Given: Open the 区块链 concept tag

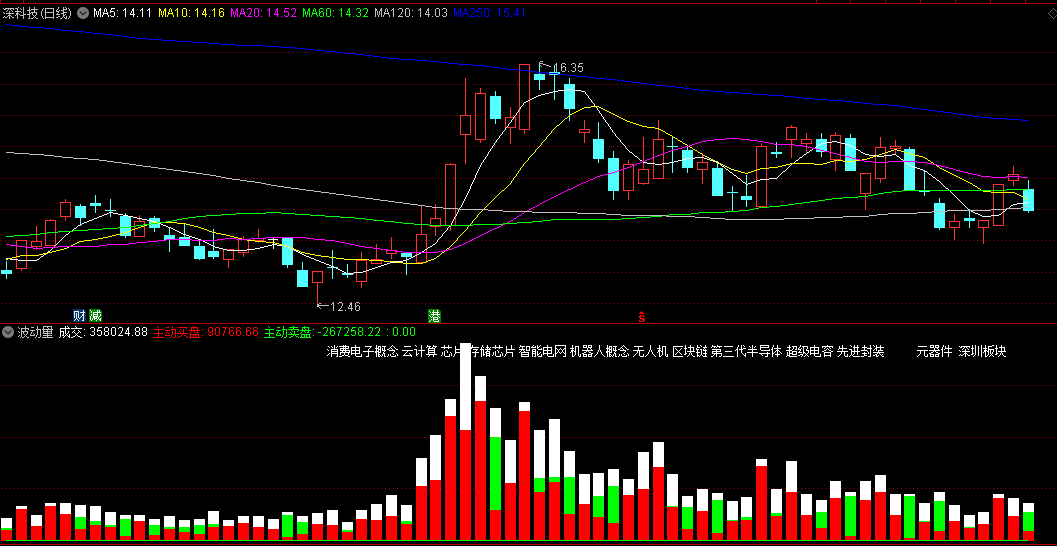Looking at the screenshot, I should point(690,351).
